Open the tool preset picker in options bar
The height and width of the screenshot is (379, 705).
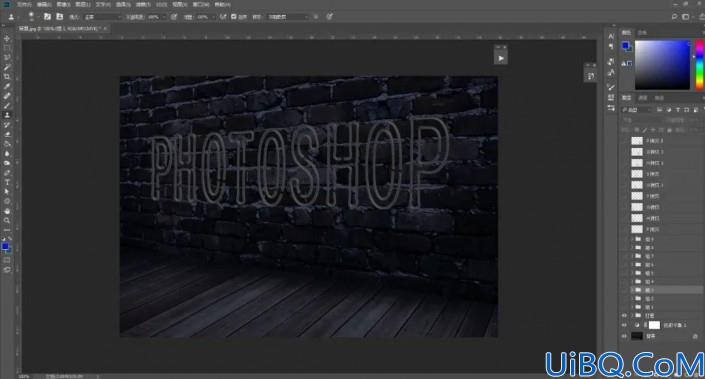[11, 17]
